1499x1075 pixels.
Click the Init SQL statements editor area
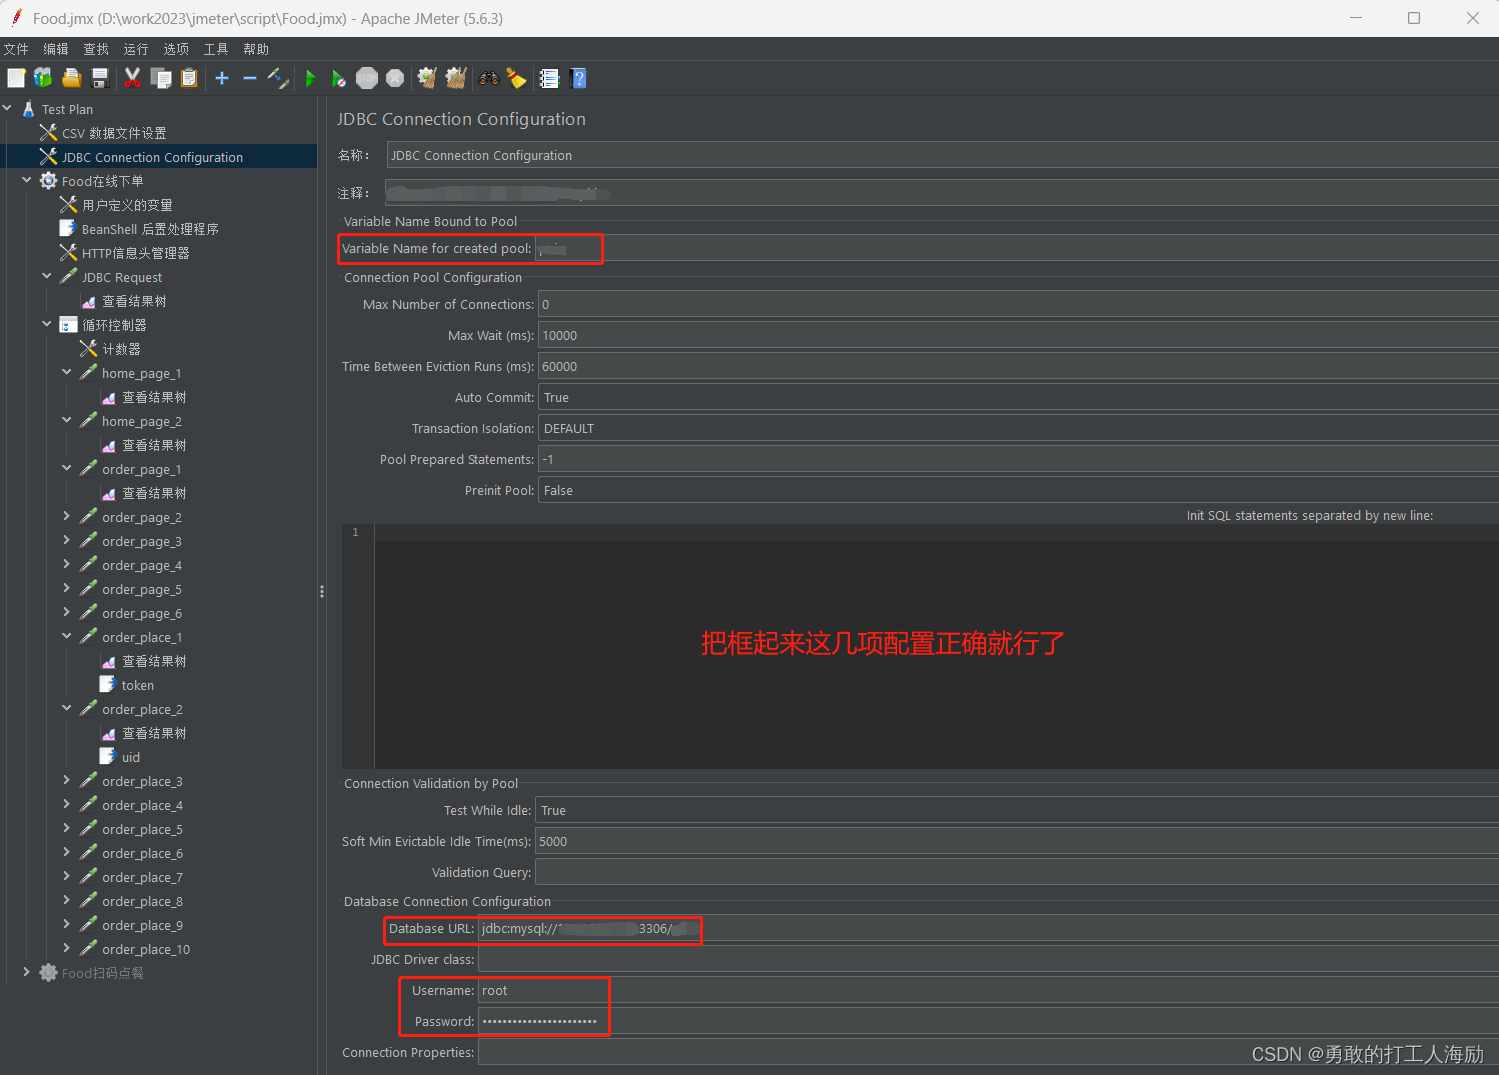coord(937,646)
